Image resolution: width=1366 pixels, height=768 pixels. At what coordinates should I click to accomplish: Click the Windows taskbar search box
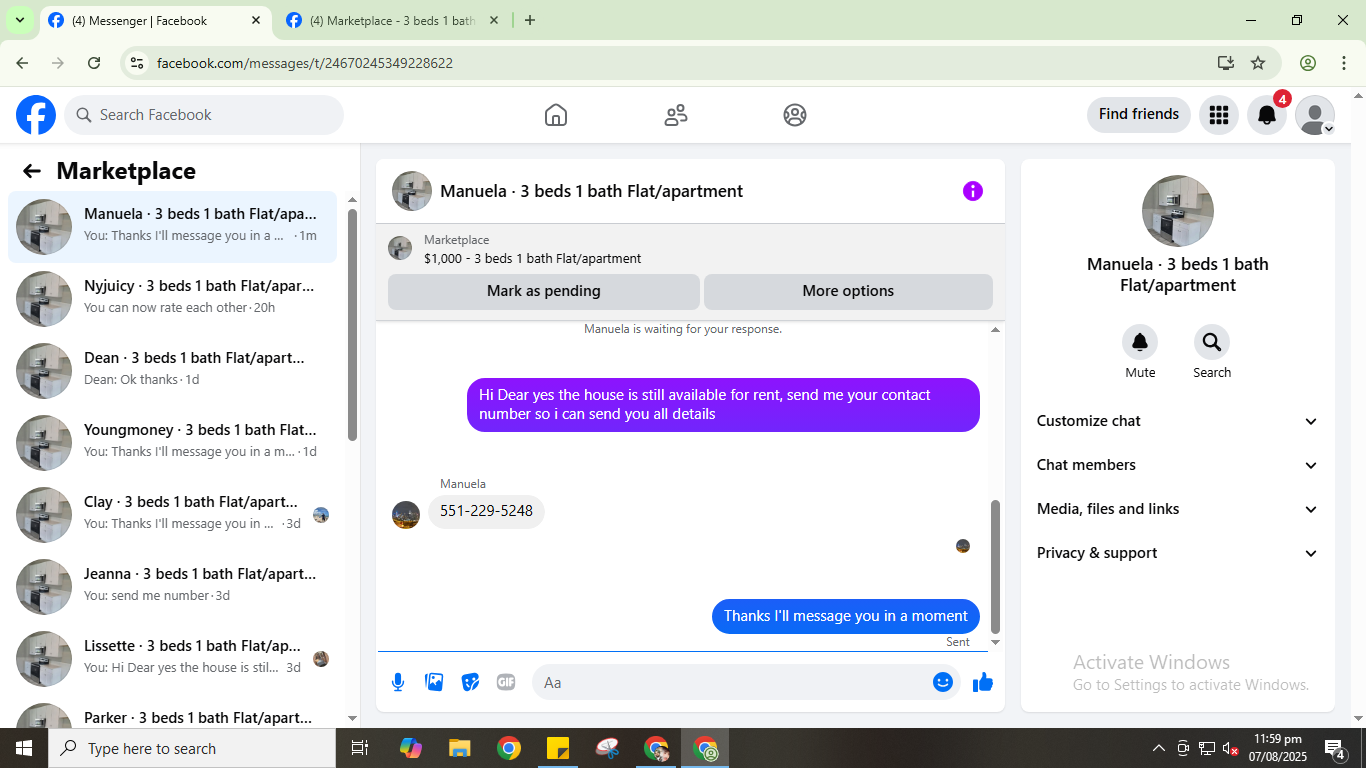click(x=191, y=748)
